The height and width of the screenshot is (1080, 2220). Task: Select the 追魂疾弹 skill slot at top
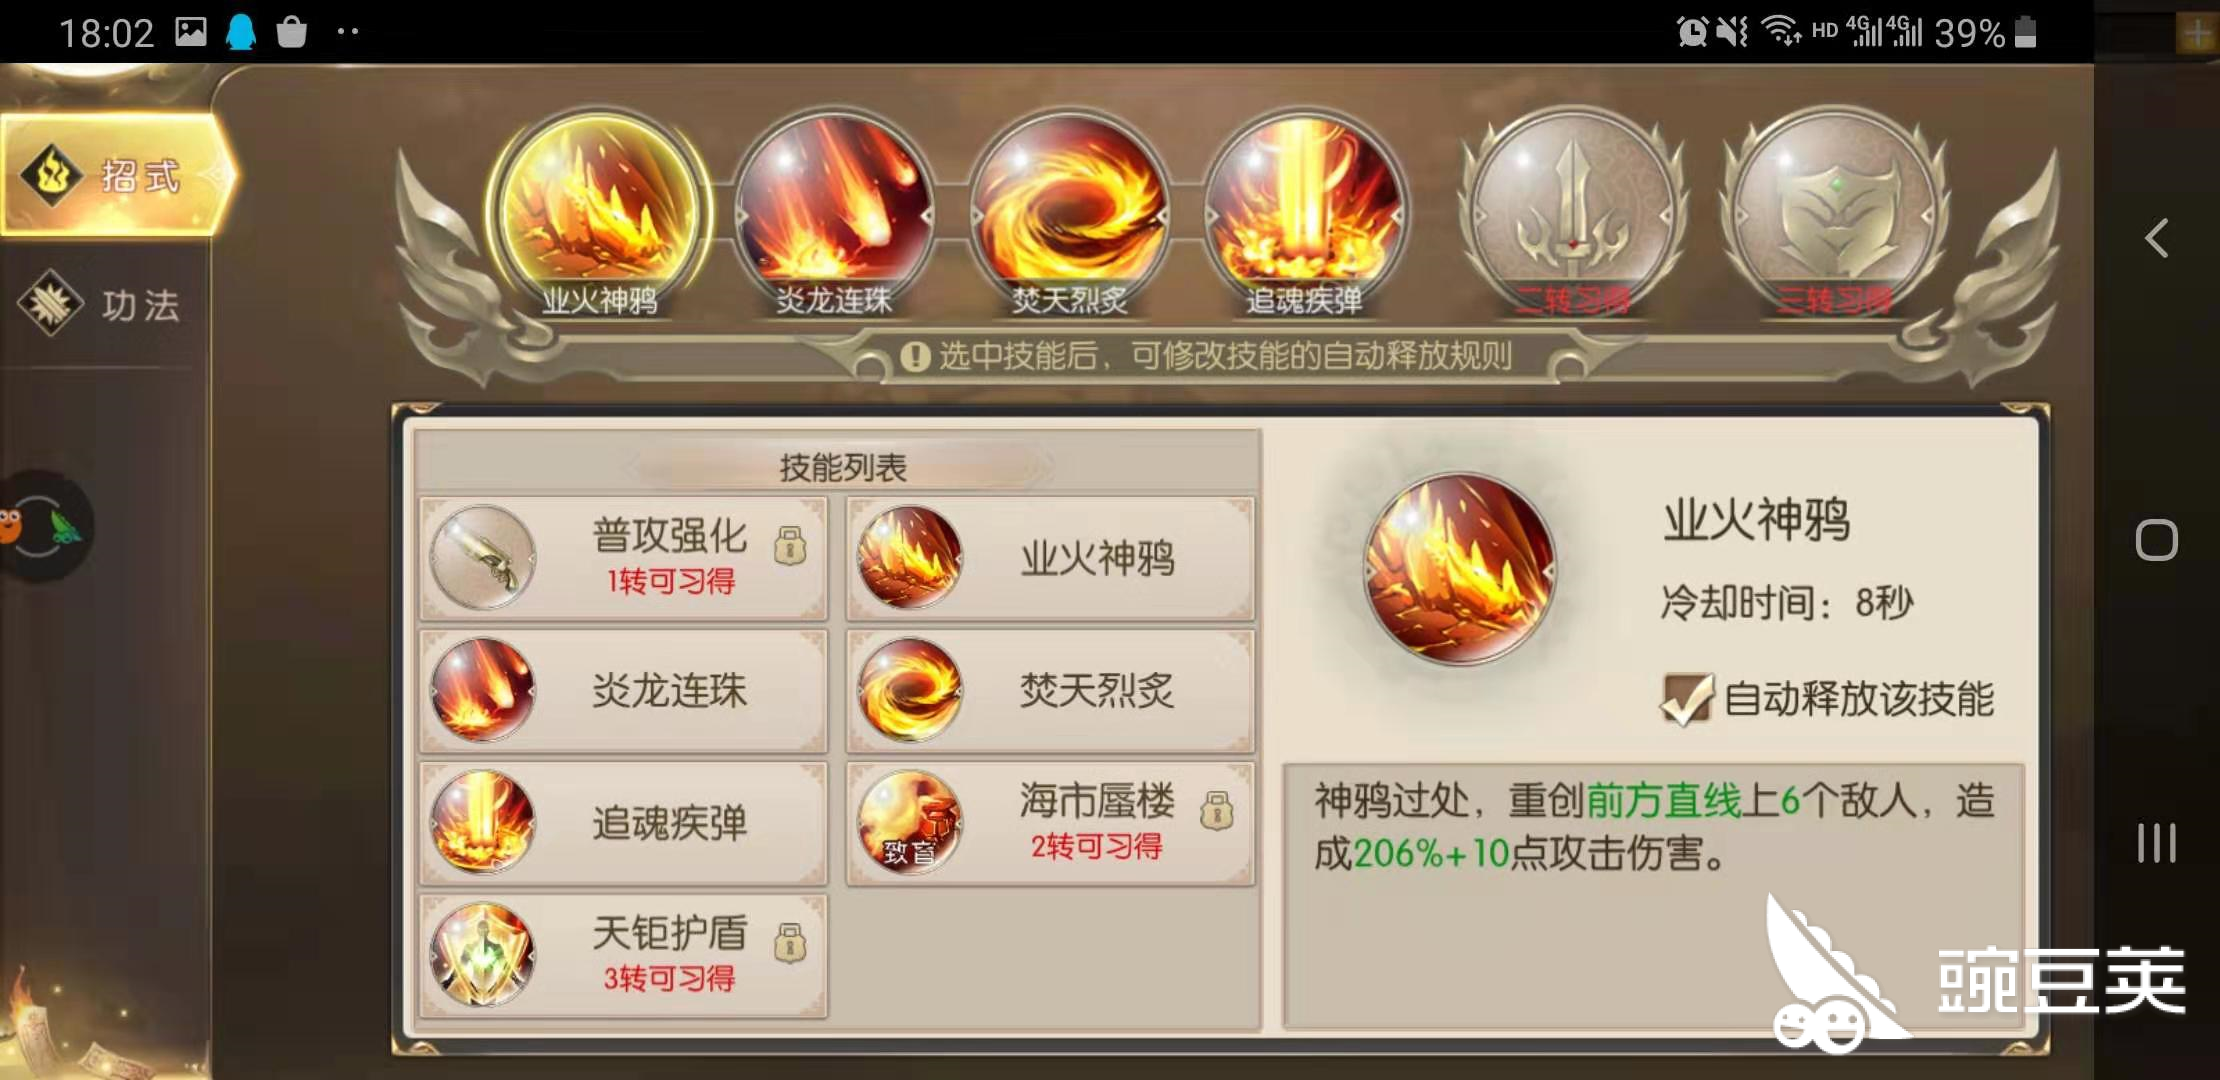[x=1303, y=213]
